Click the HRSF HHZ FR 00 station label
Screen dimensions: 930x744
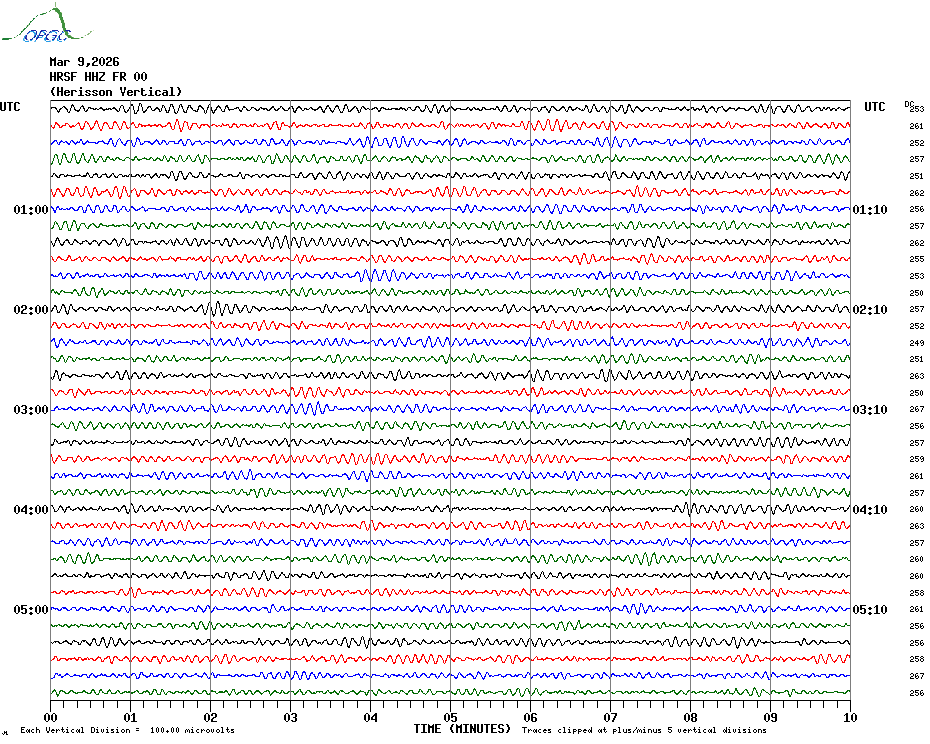click(x=98, y=77)
